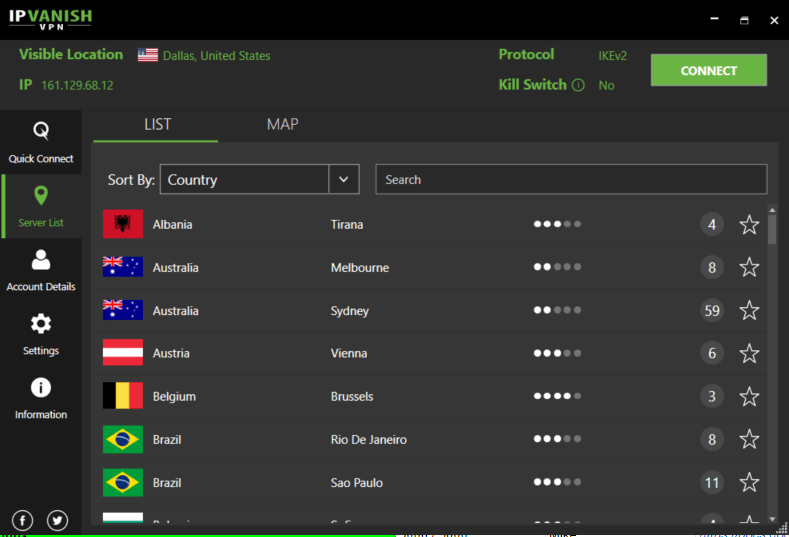Viewport: 789px width, 537px height.
Task: Click Brazil flag in Sao Paulo row
Action: point(123,483)
